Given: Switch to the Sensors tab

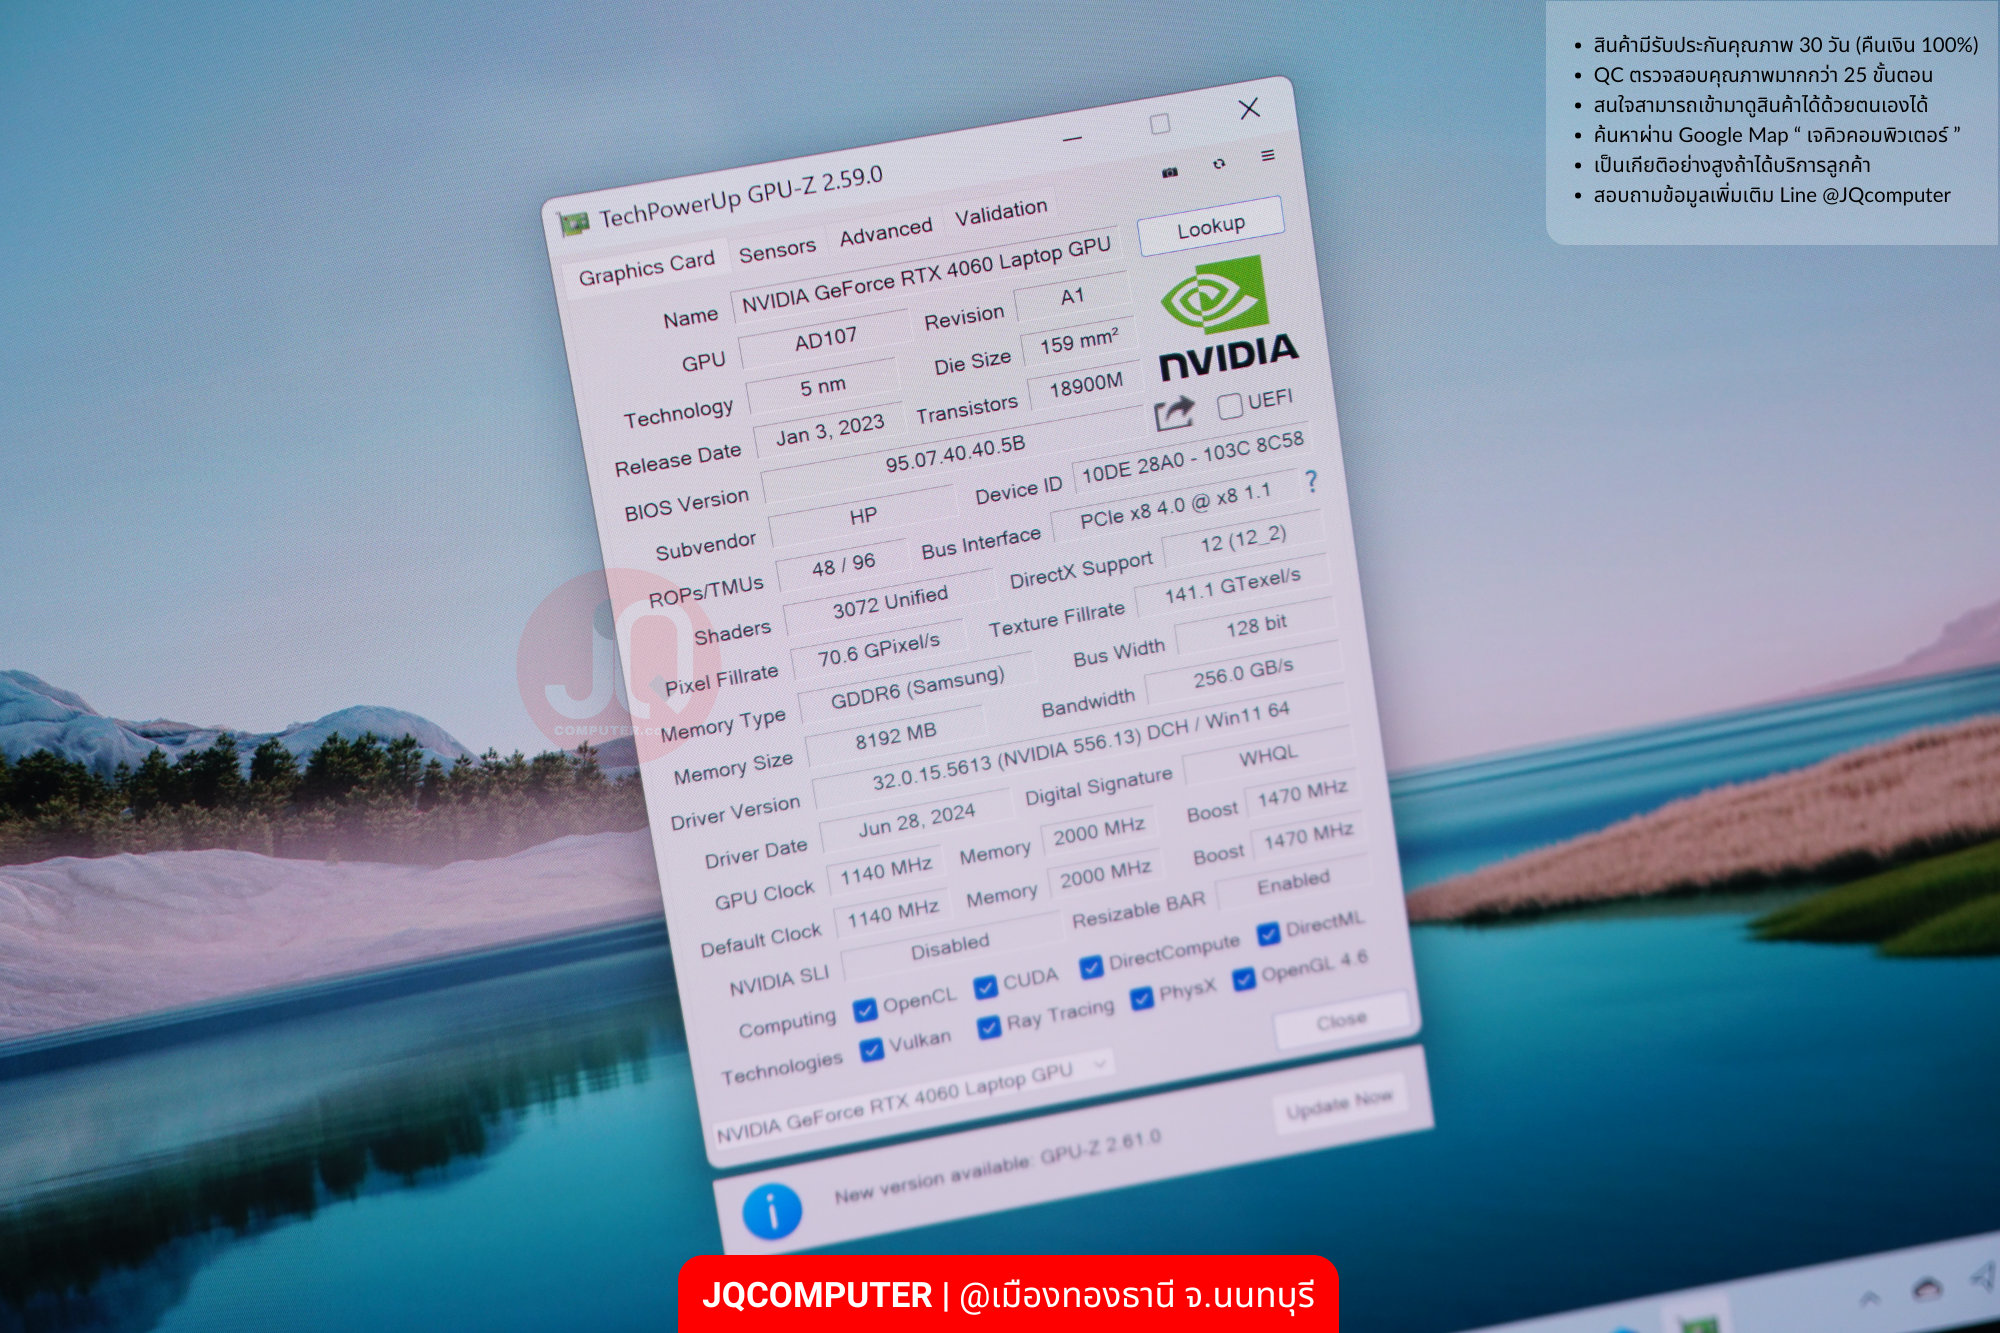Looking at the screenshot, I should (777, 249).
